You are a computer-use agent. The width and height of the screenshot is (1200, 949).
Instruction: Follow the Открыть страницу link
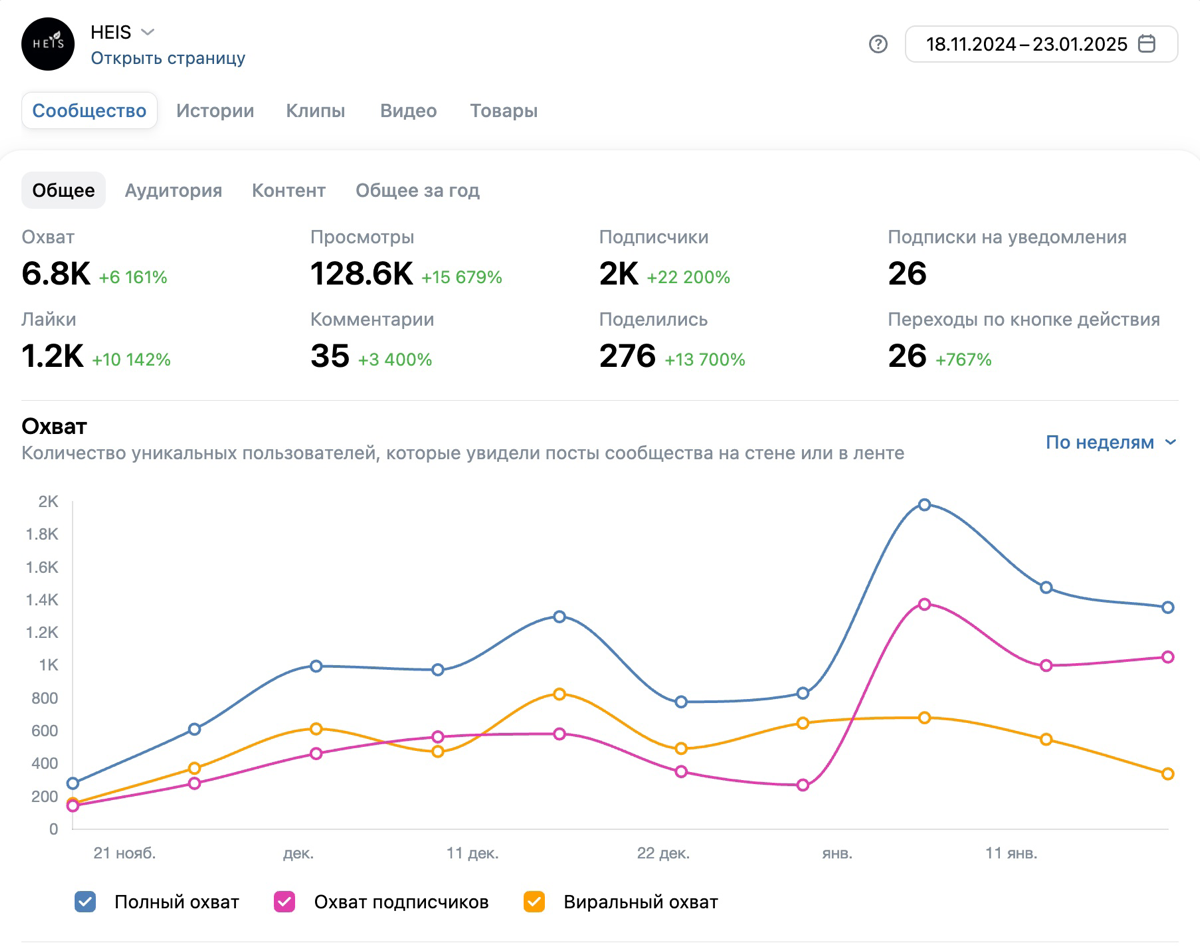(168, 58)
